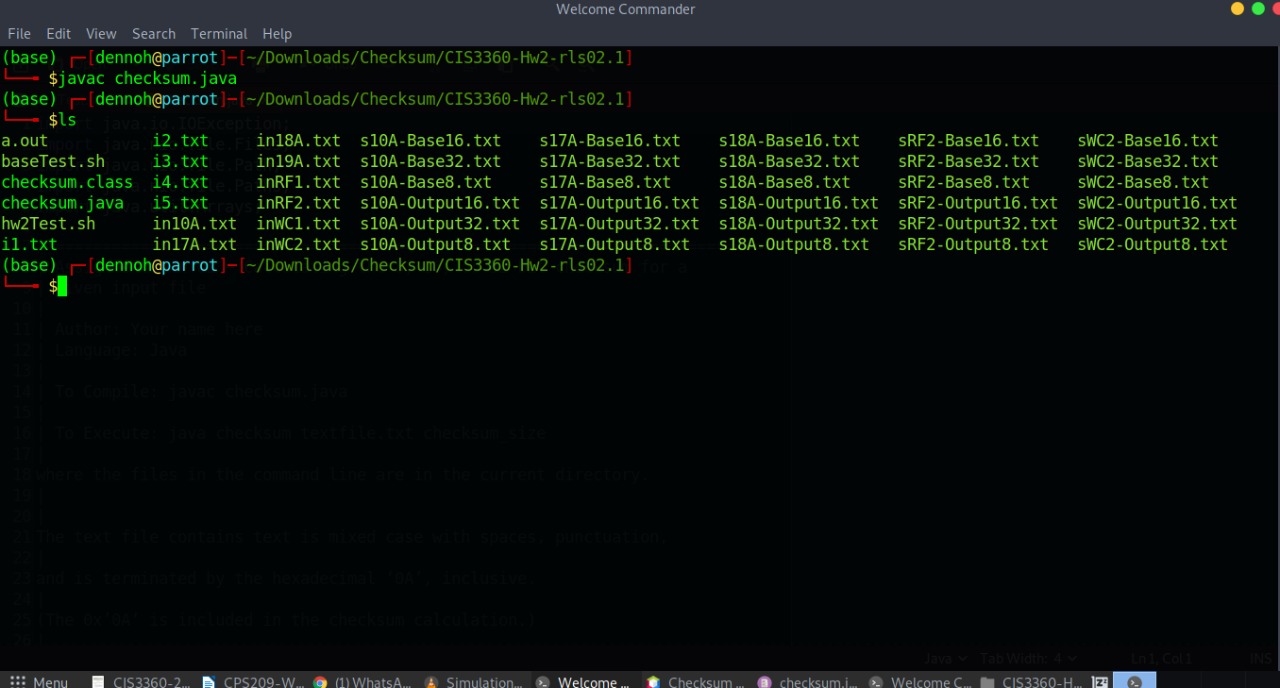Open the system Menu launcher in taskbar
The height and width of the screenshot is (688, 1280).
point(39,682)
